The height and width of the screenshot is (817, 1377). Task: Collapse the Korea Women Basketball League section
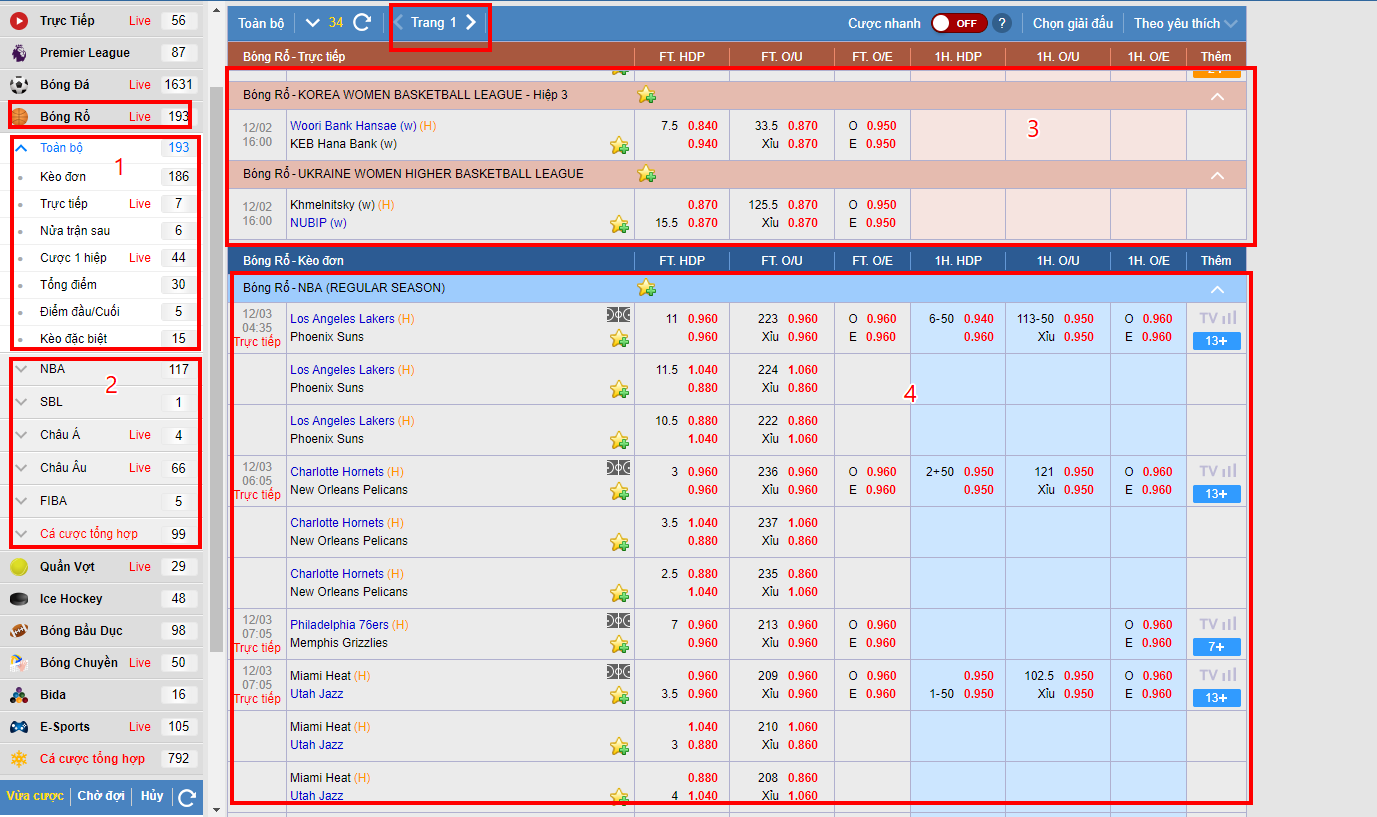tap(1217, 97)
